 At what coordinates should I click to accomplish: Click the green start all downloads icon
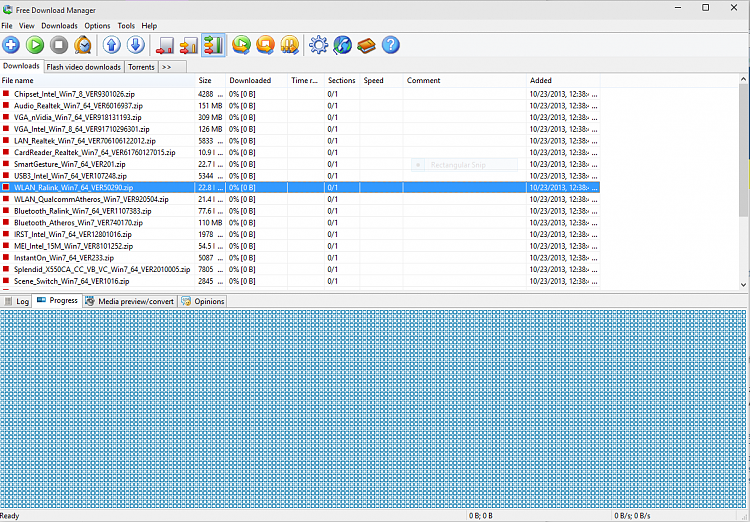tap(242, 45)
